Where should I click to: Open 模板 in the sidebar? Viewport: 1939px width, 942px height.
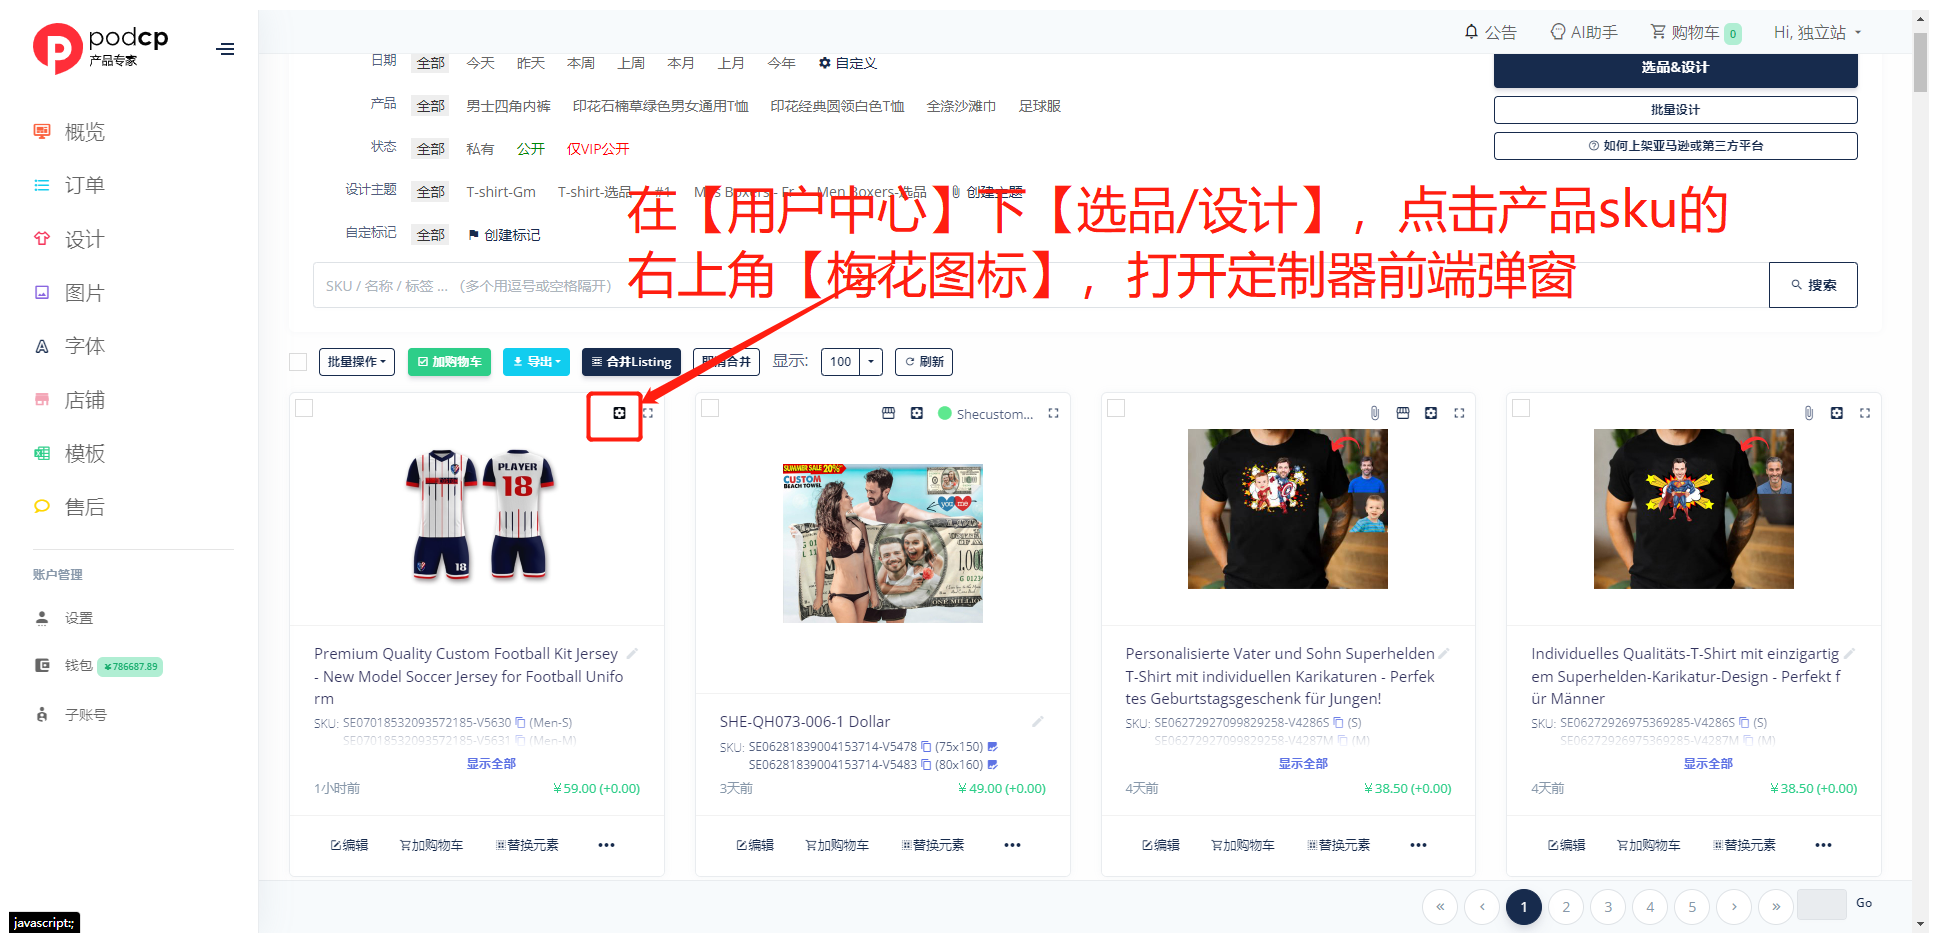click(x=85, y=453)
